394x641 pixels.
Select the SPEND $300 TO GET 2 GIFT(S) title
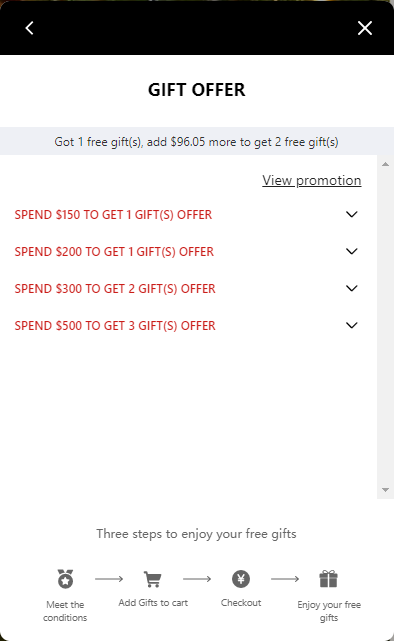point(115,289)
